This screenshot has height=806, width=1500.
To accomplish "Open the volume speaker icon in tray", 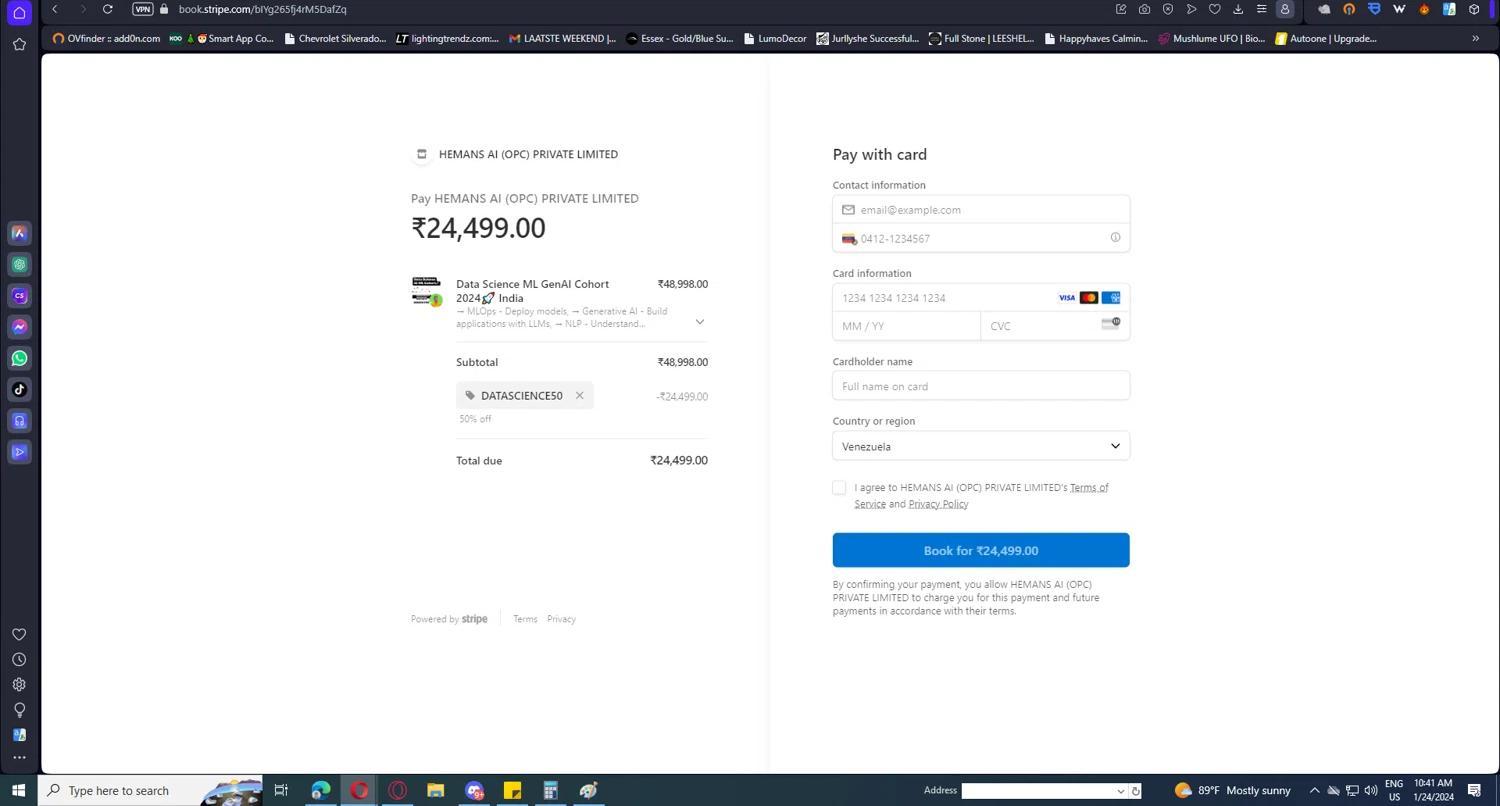I will (1371, 791).
